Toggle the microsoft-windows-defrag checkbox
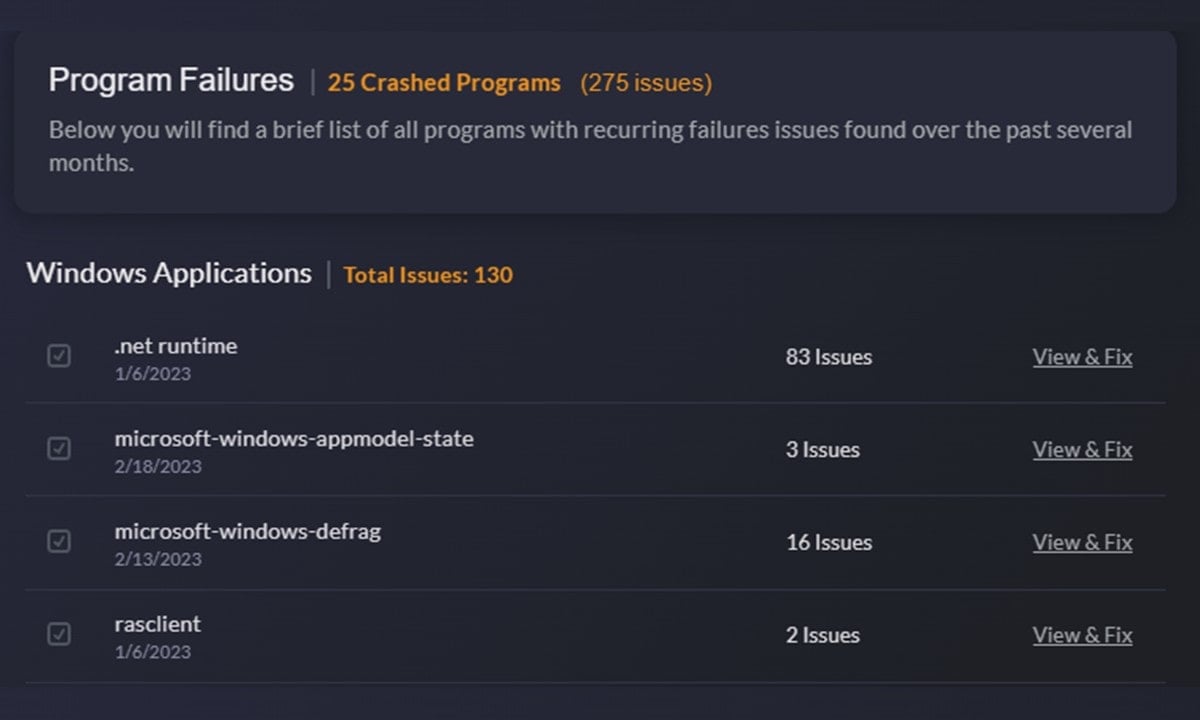The height and width of the screenshot is (720, 1200). tap(59, 542)
